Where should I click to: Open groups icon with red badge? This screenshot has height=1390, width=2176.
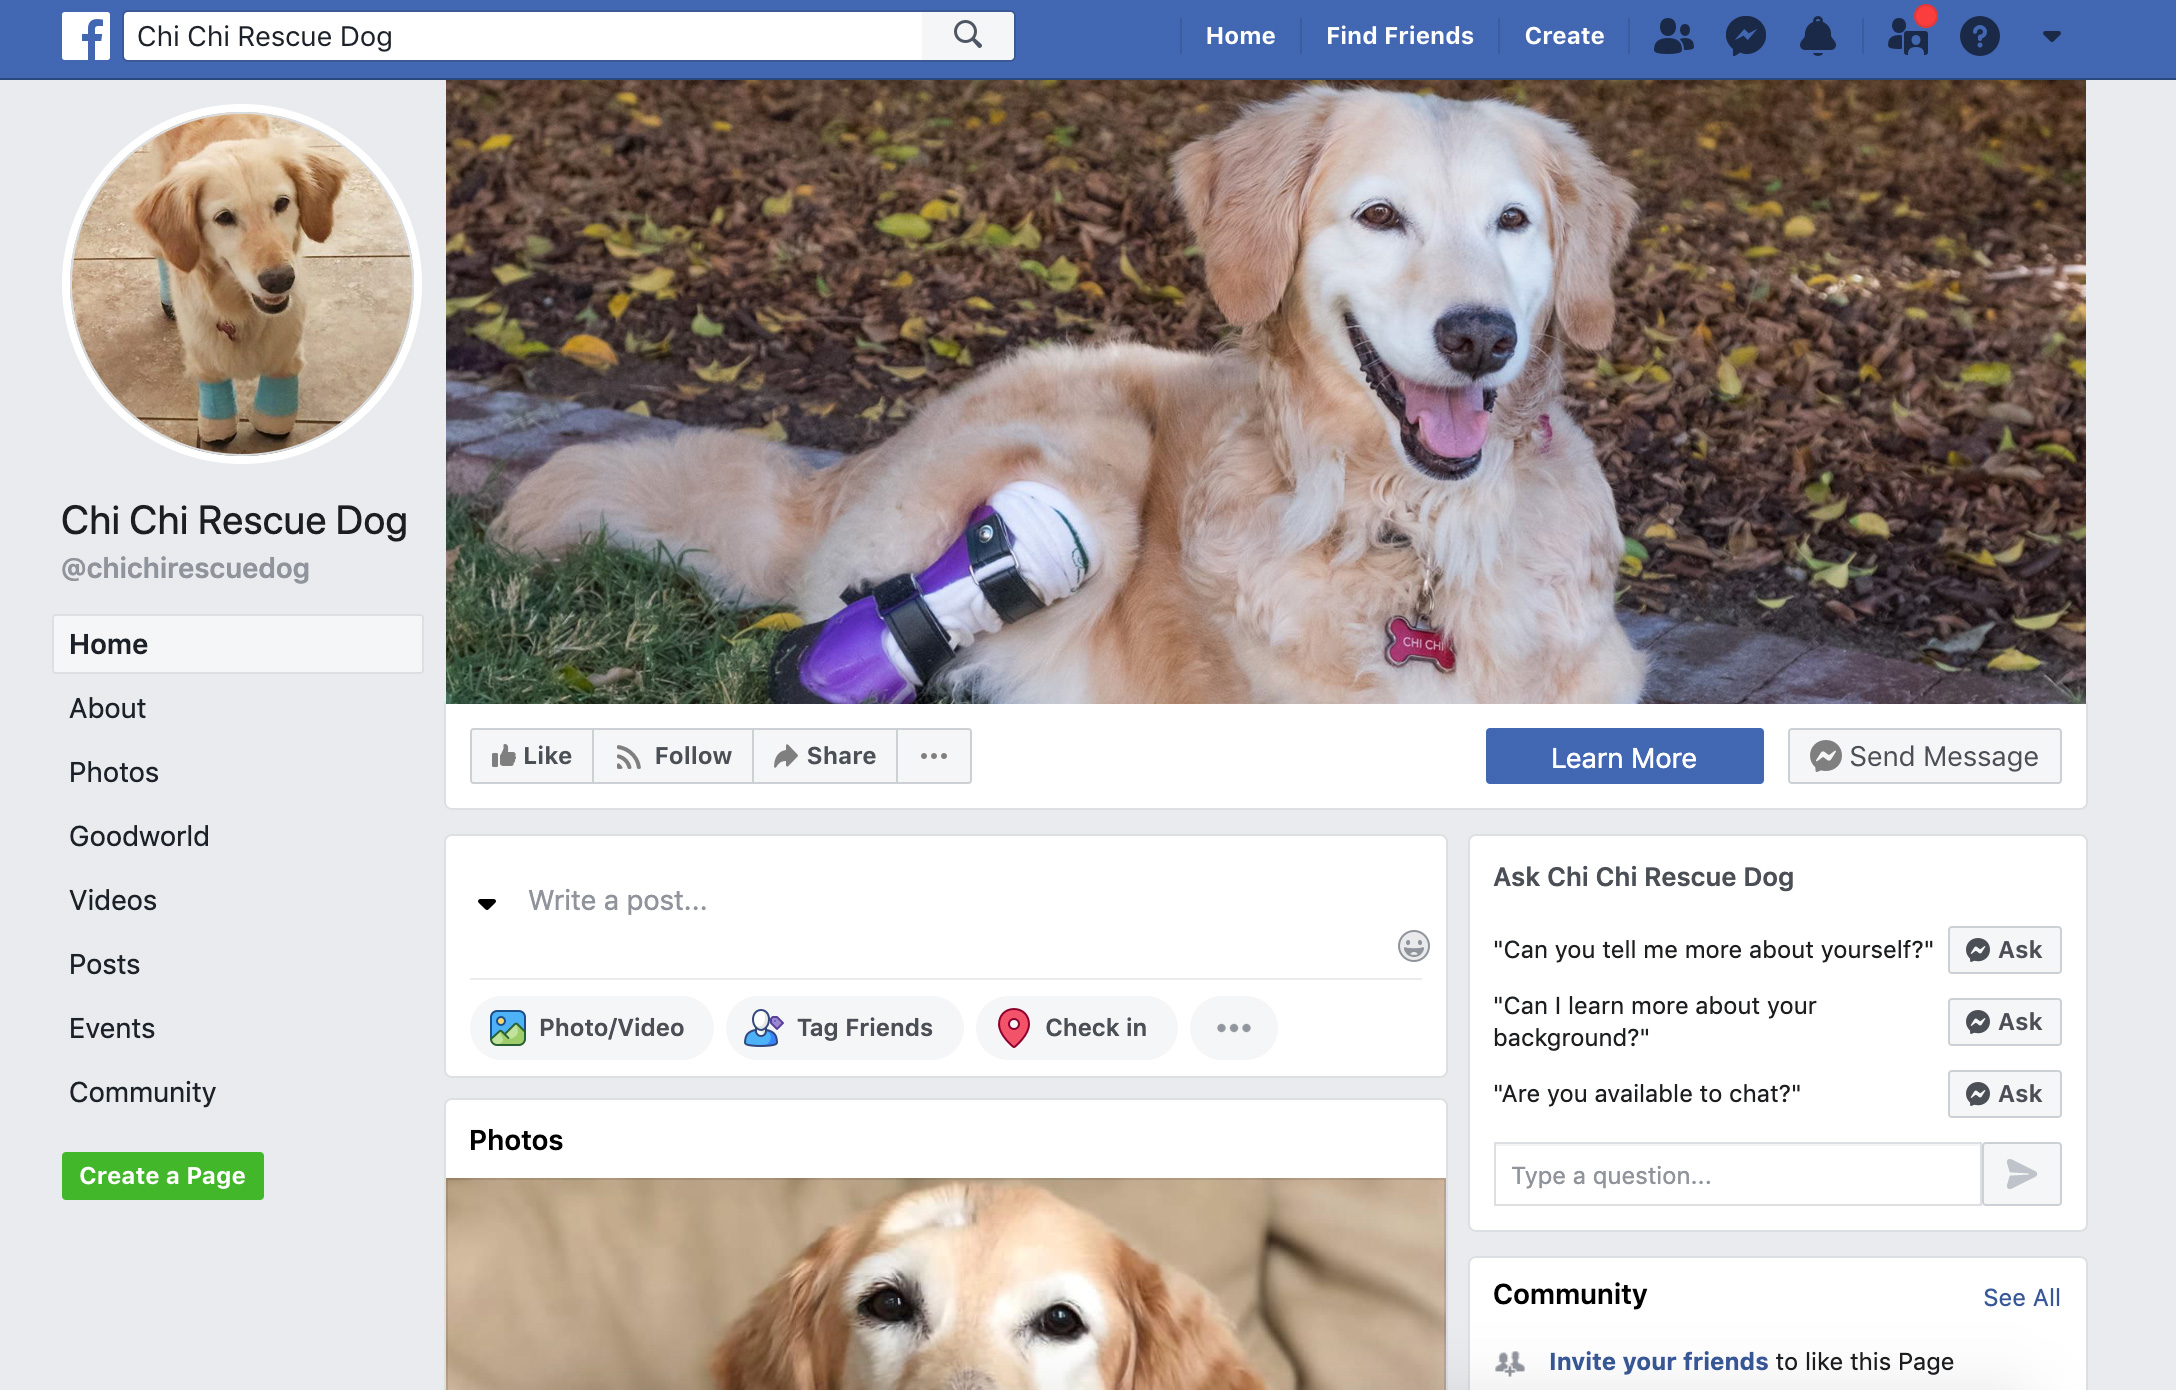[1908, 36]
